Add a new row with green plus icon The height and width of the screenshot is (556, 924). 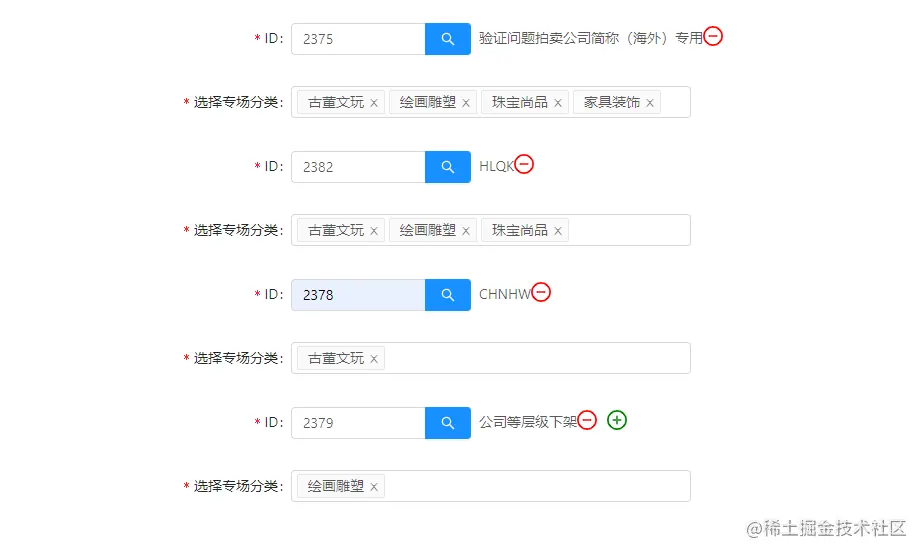click(x=617, y=420)
